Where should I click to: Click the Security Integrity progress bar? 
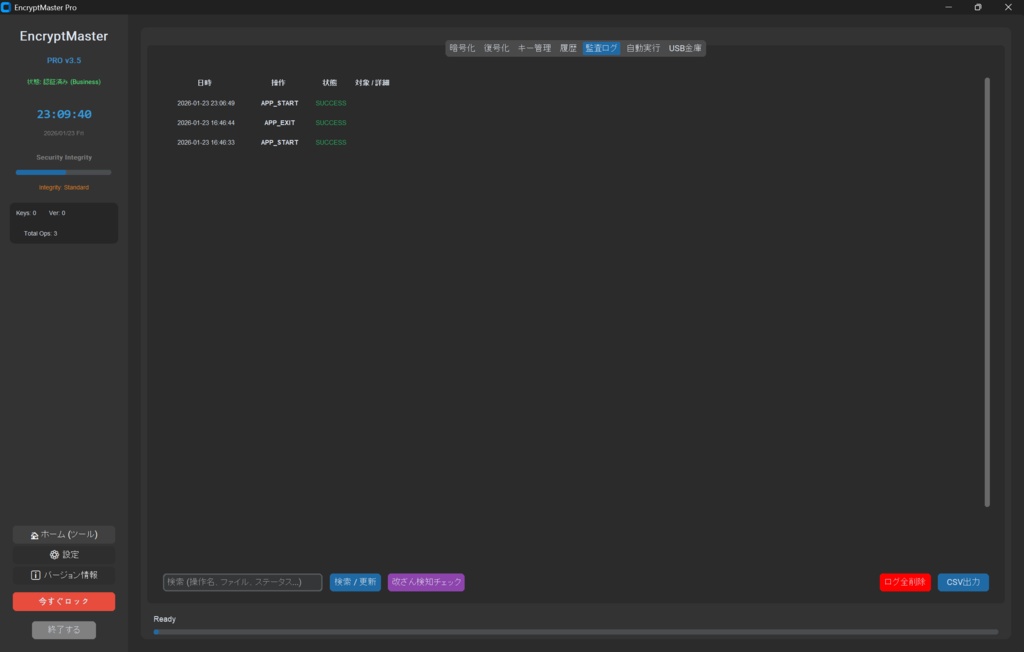[x=63, y=171]
